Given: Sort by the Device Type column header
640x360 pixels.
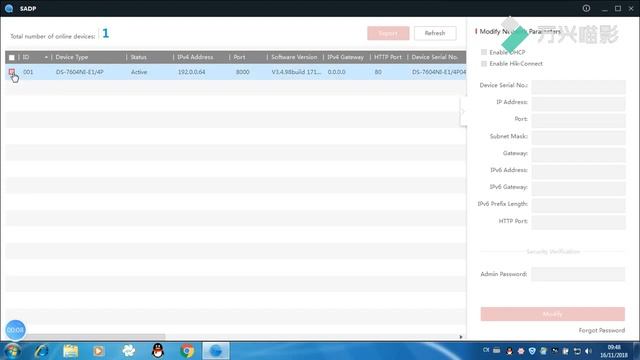Looking at the screenshot, I should (72, 57).
